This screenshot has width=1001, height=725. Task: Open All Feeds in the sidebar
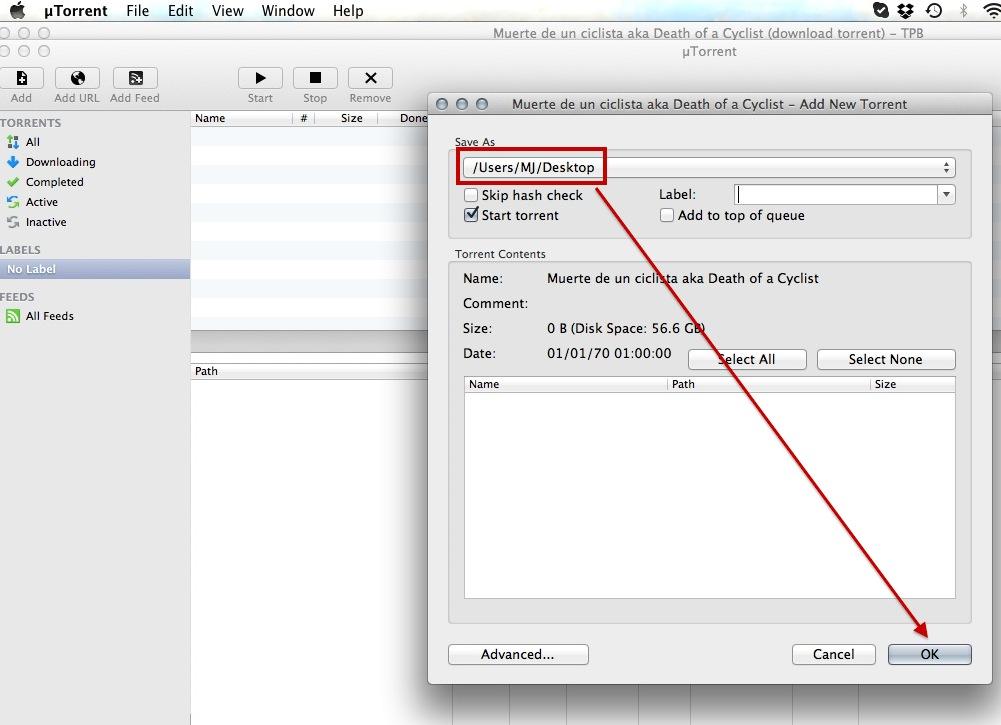tap(49, 316)
